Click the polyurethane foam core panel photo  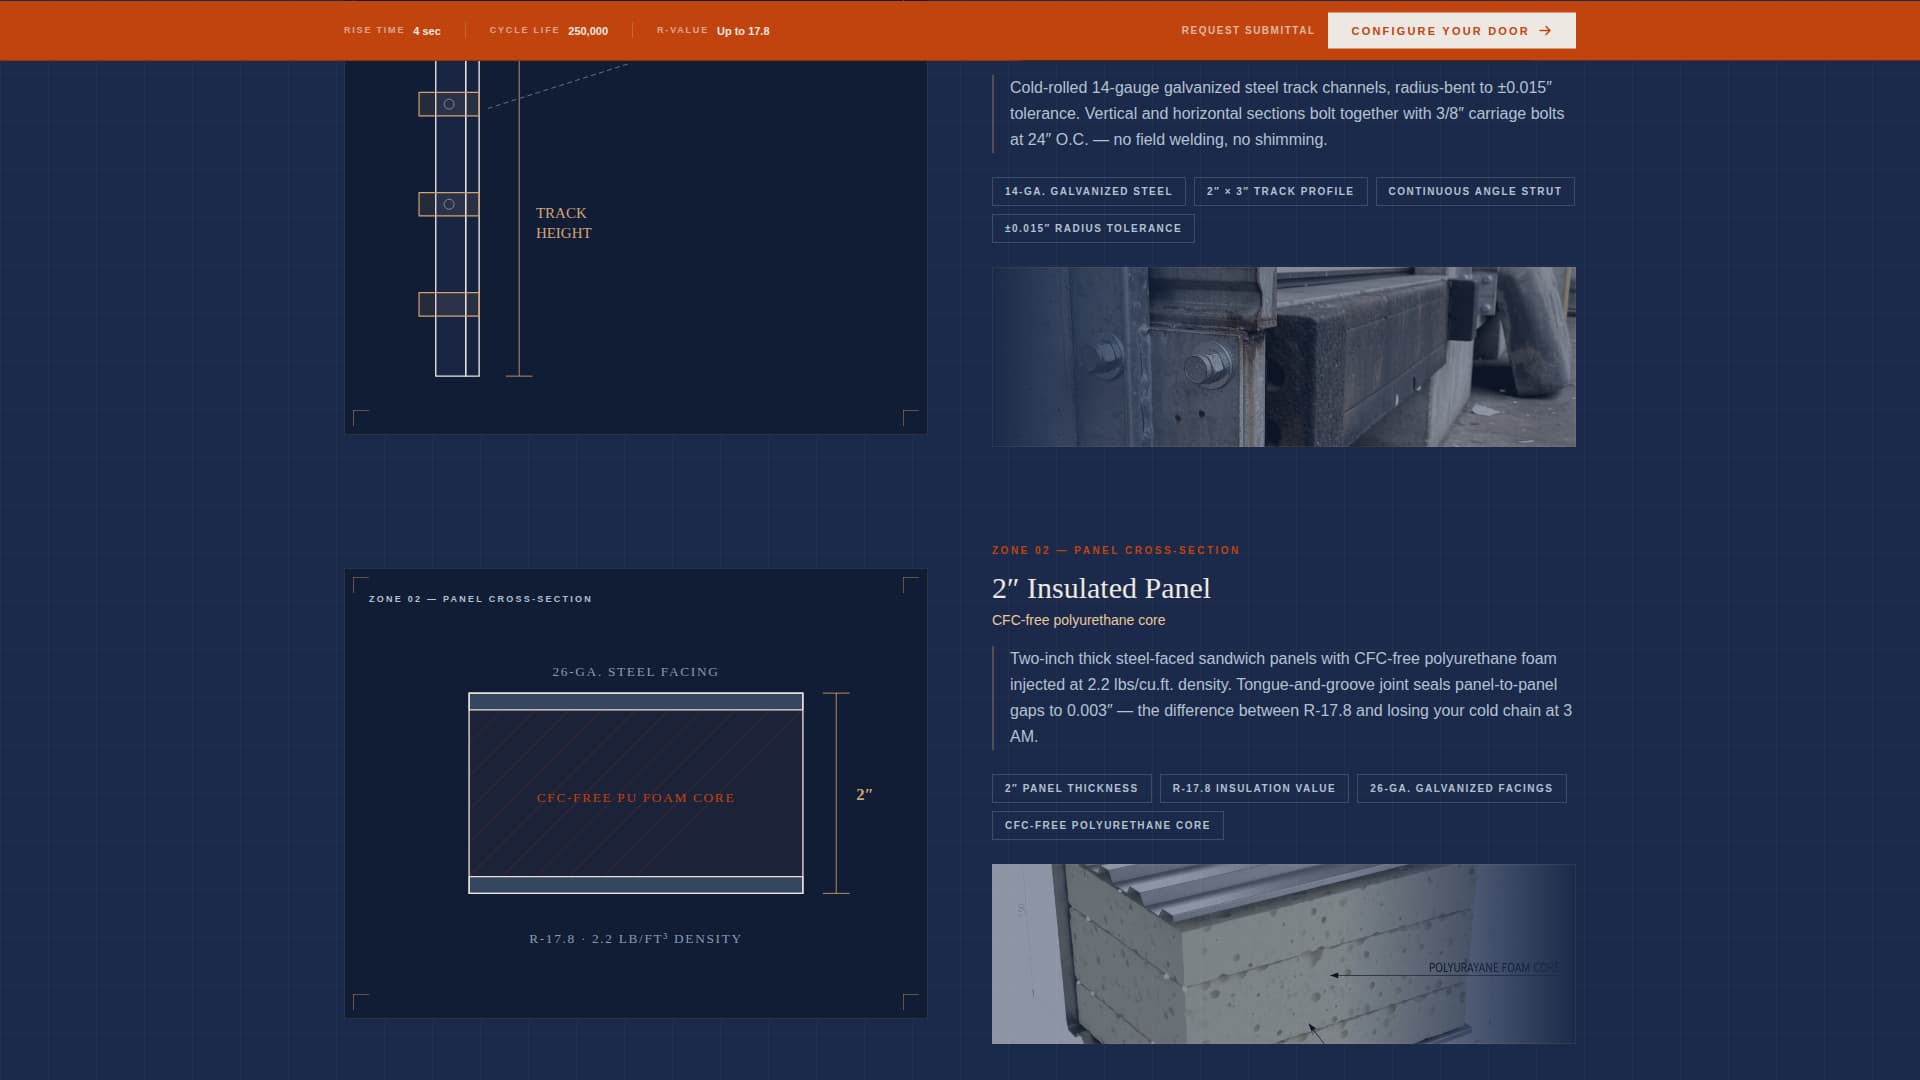tap(1283, 953)
